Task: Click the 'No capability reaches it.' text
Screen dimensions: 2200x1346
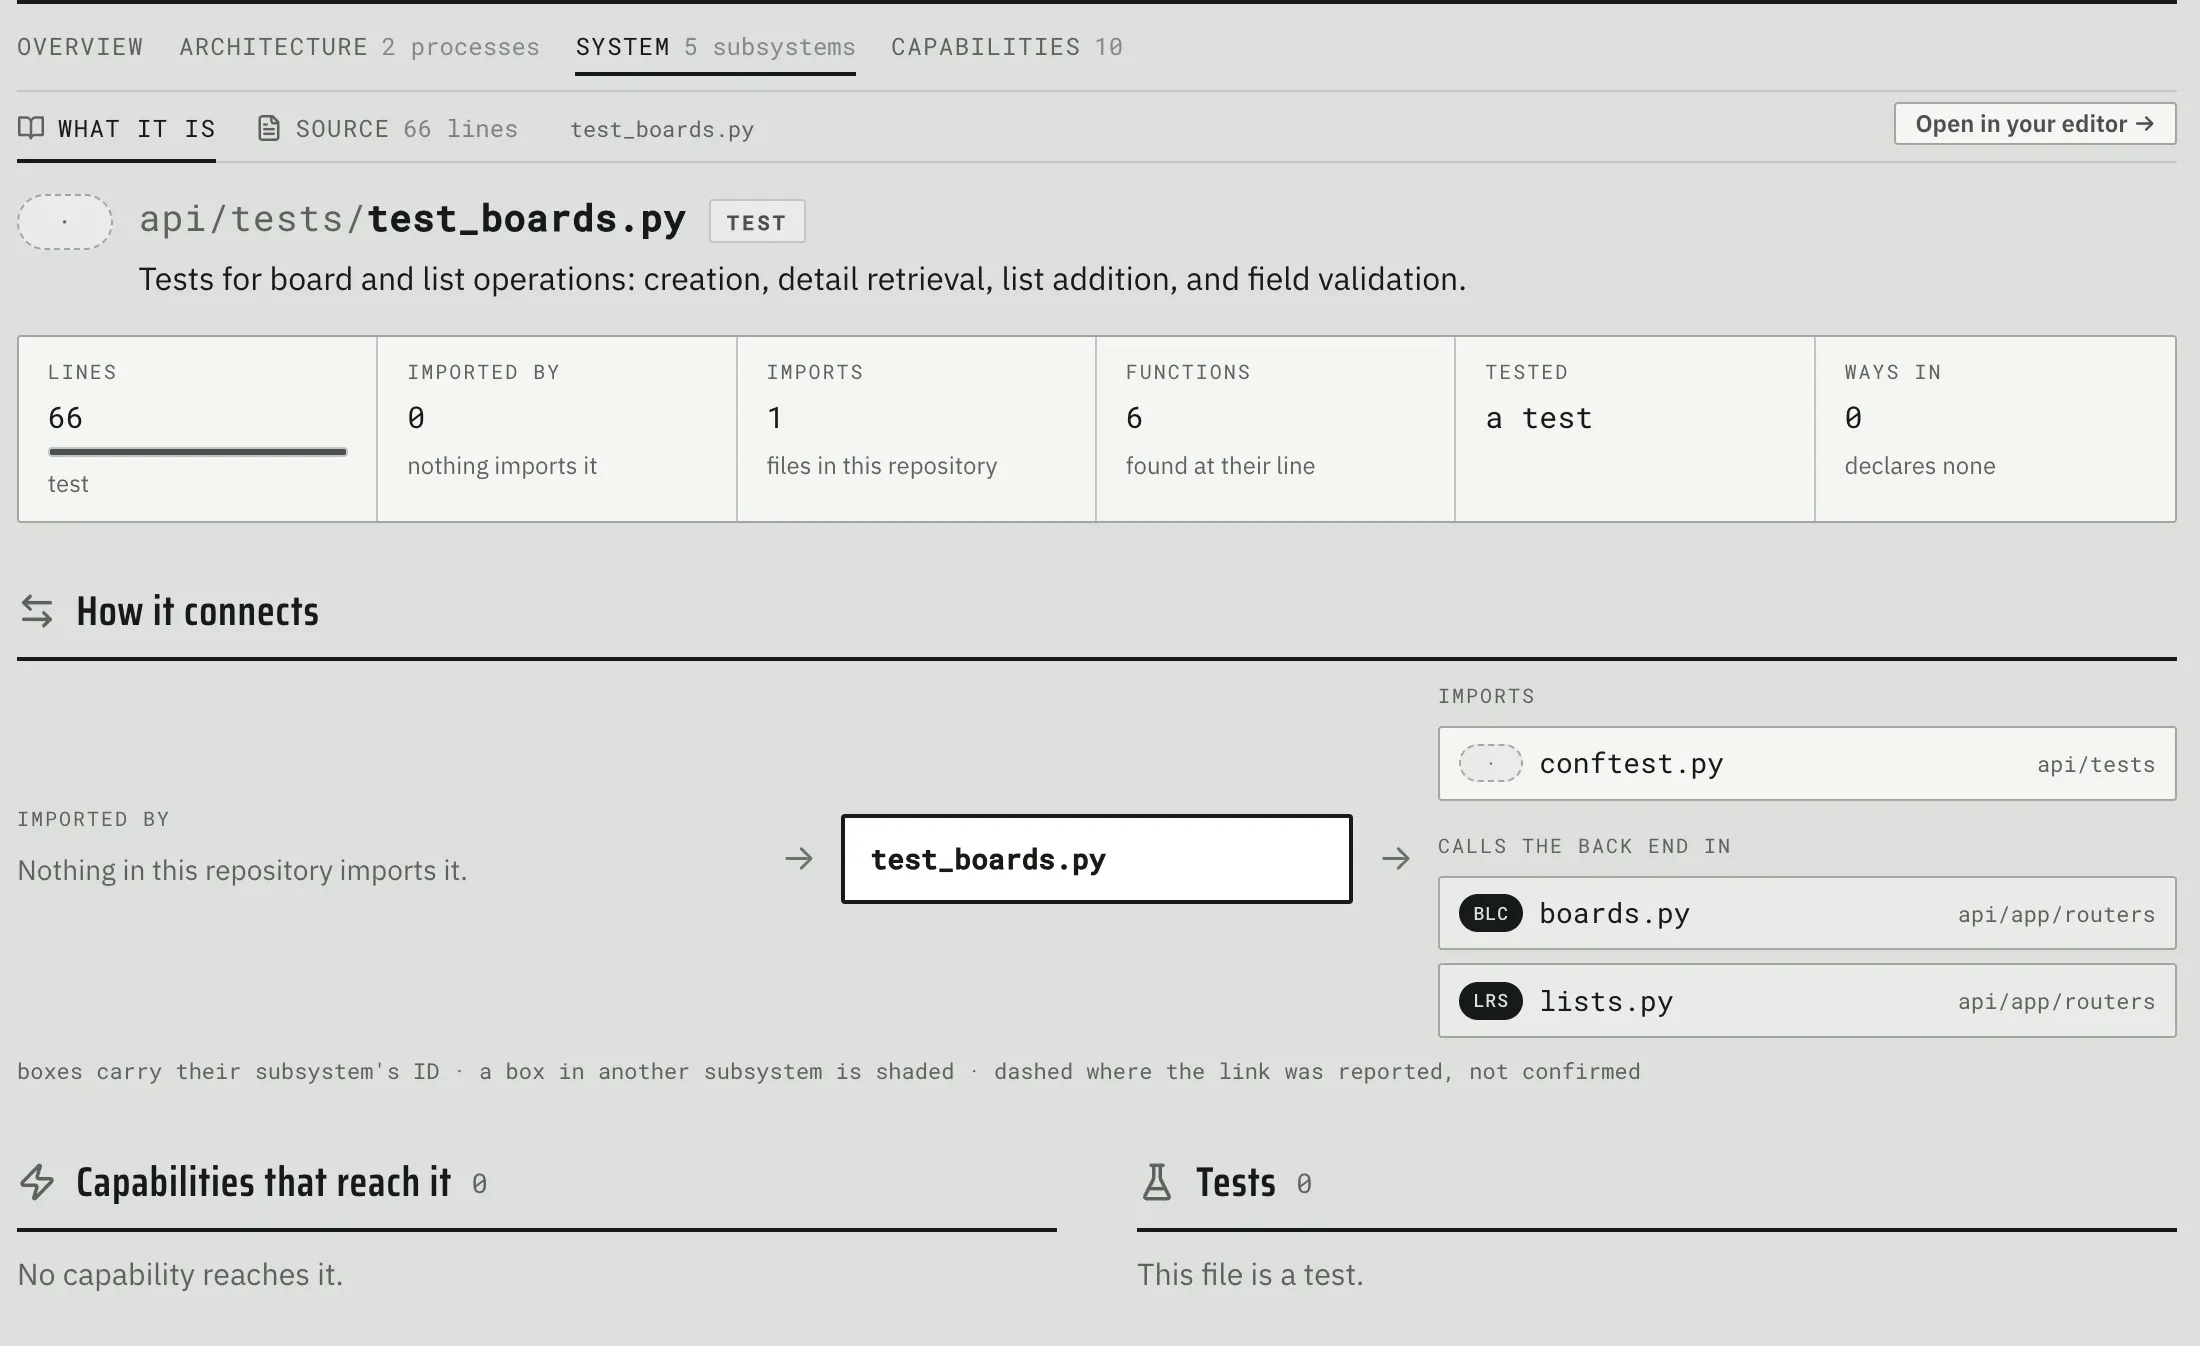Action: coord(180,1275)
